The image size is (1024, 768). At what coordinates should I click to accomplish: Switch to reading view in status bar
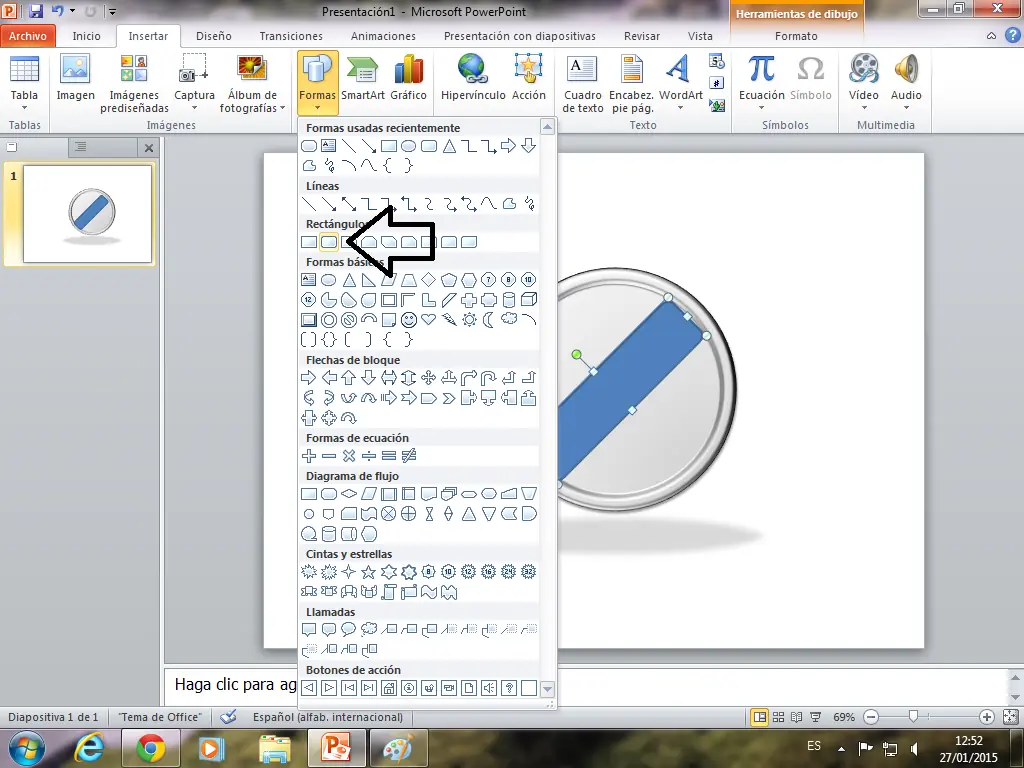tap(797, 717)
